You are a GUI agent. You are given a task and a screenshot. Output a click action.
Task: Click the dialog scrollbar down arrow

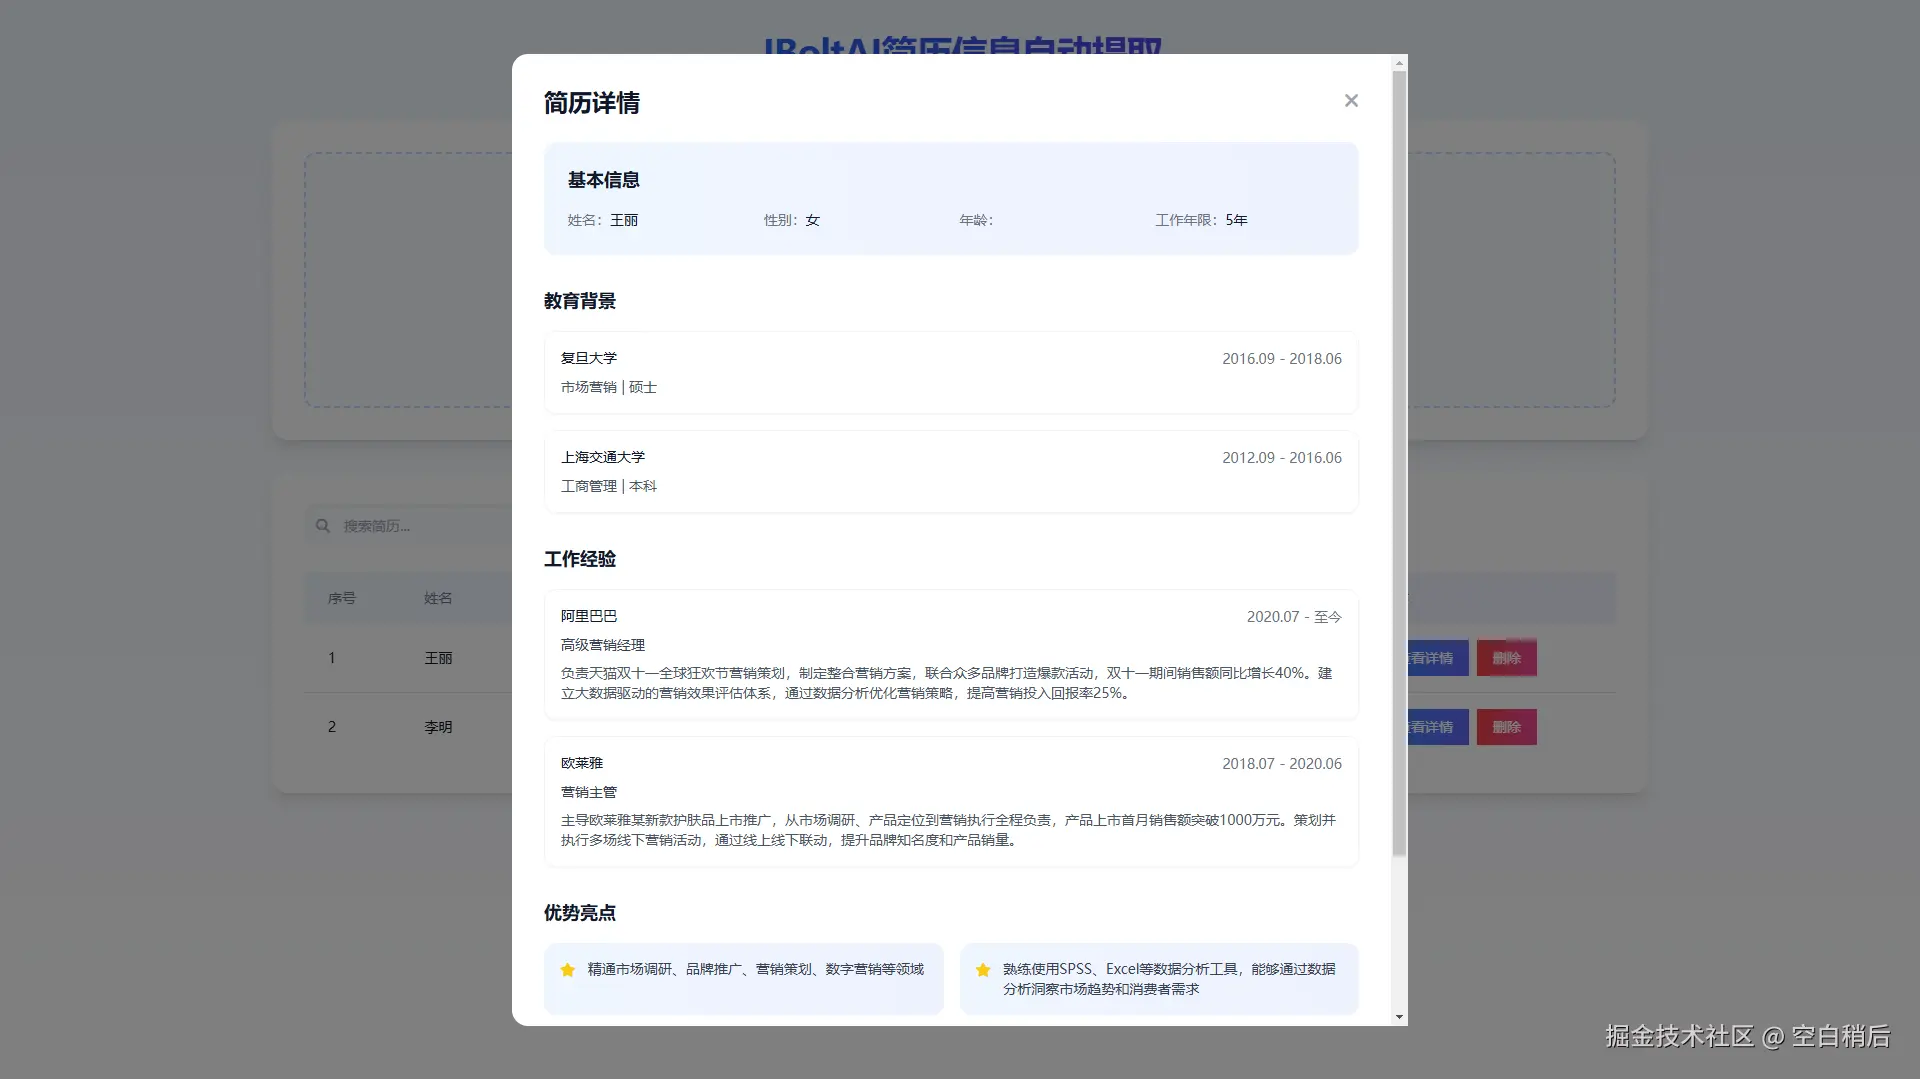(x=1399, y=1017)
